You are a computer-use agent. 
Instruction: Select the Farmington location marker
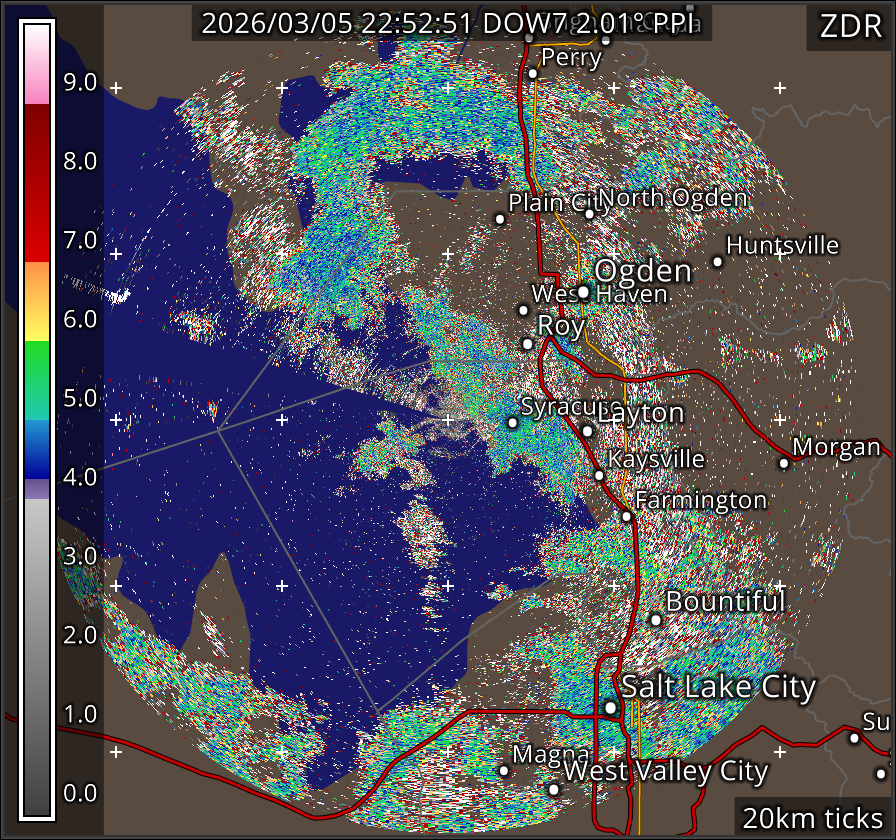[626, 516]
